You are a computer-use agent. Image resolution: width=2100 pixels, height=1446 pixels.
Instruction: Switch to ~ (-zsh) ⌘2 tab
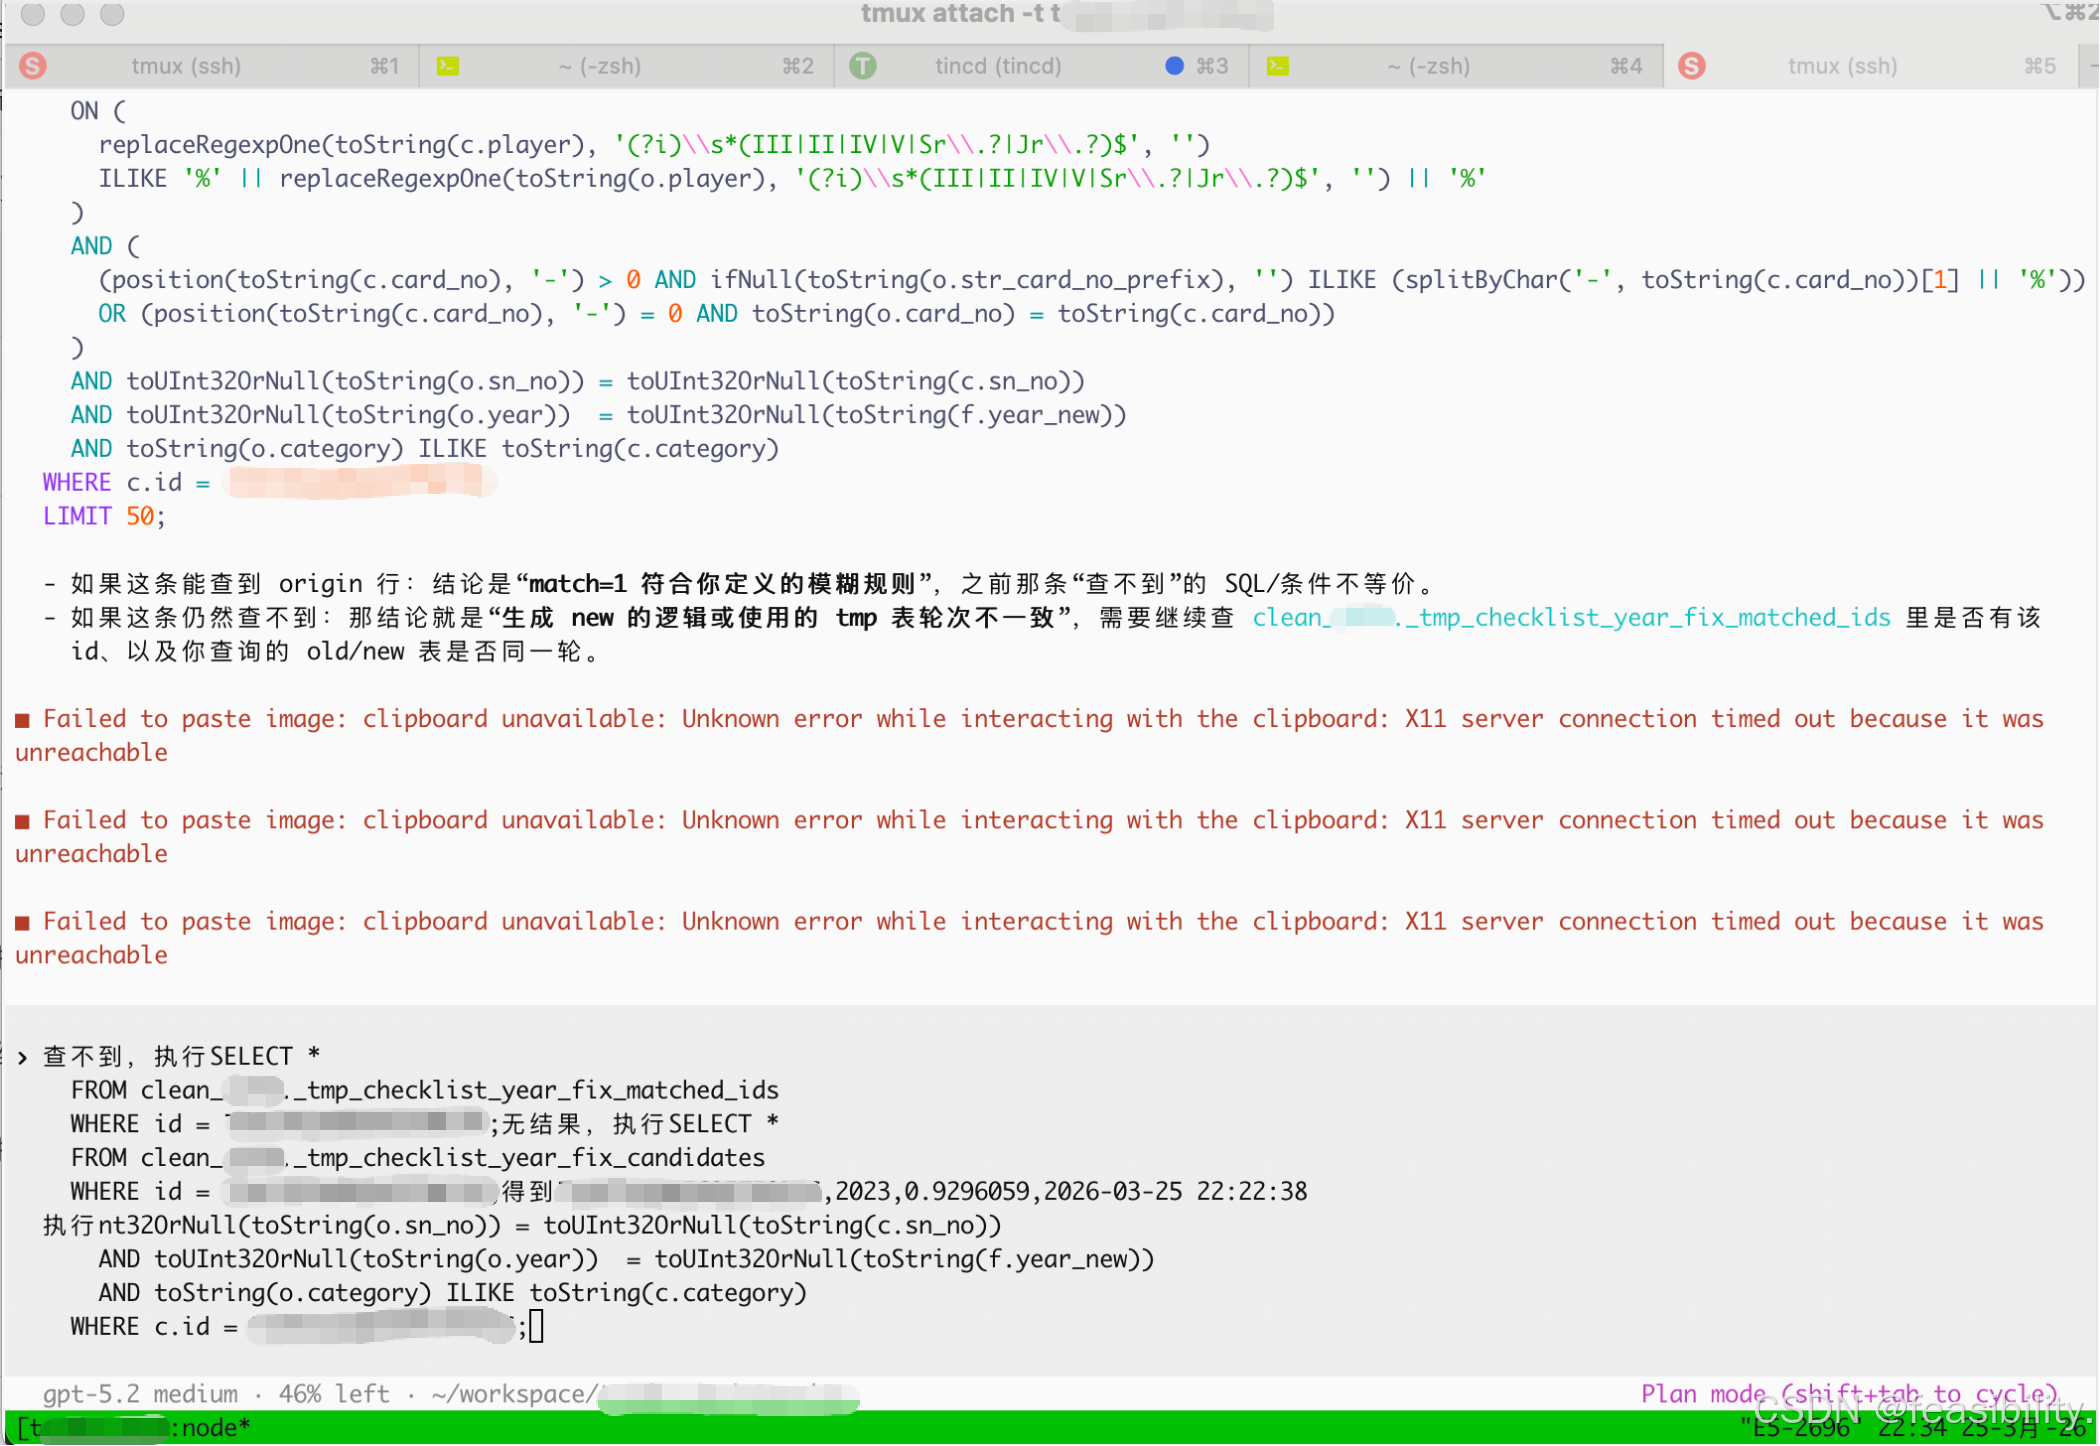point(600,66)
